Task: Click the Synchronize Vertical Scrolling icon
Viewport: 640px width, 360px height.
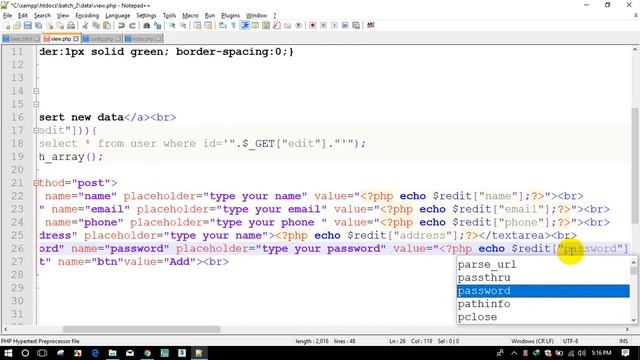Action: pyautogui.click(x=197, y=26)
